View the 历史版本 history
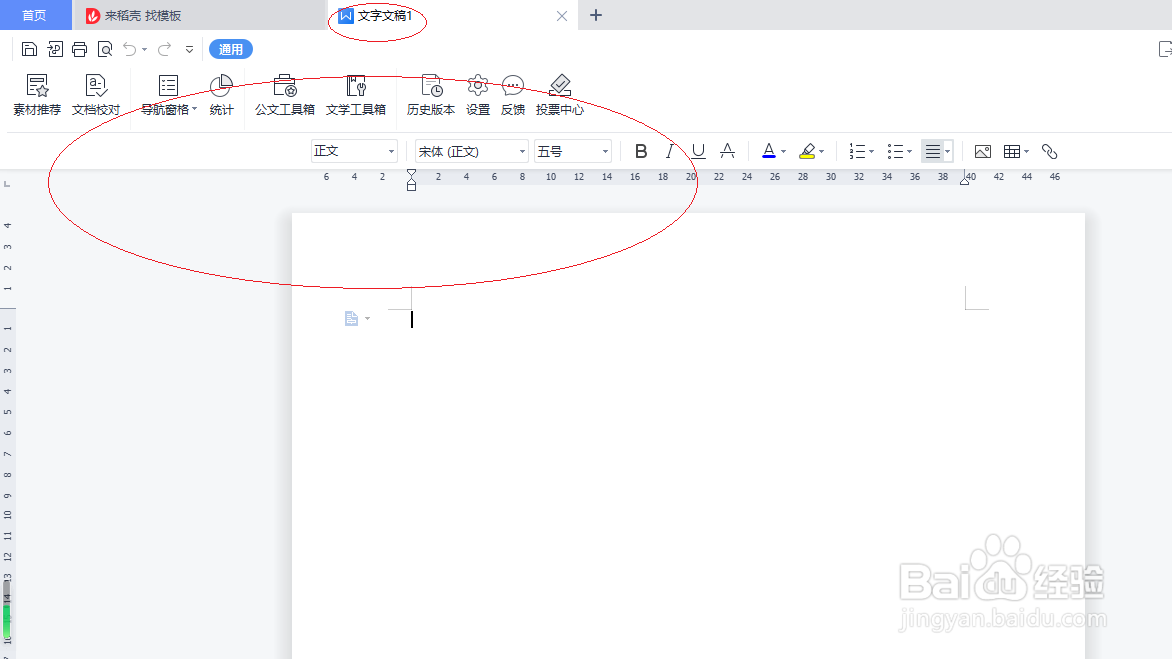The width and height of the screenshot is (1172, 659). tap(430, 95)
